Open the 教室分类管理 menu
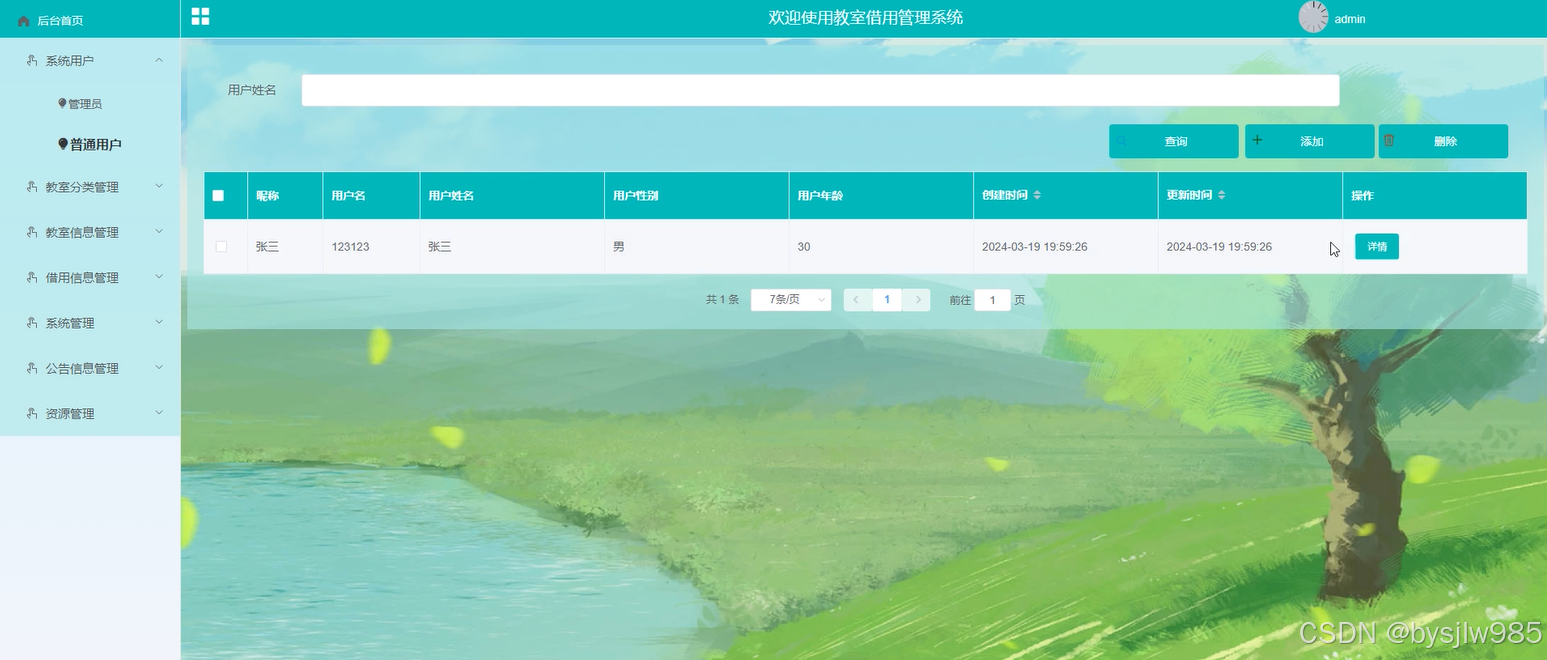Image resolution: width=1547 pixels, height=660 pixels. (90, 187)
